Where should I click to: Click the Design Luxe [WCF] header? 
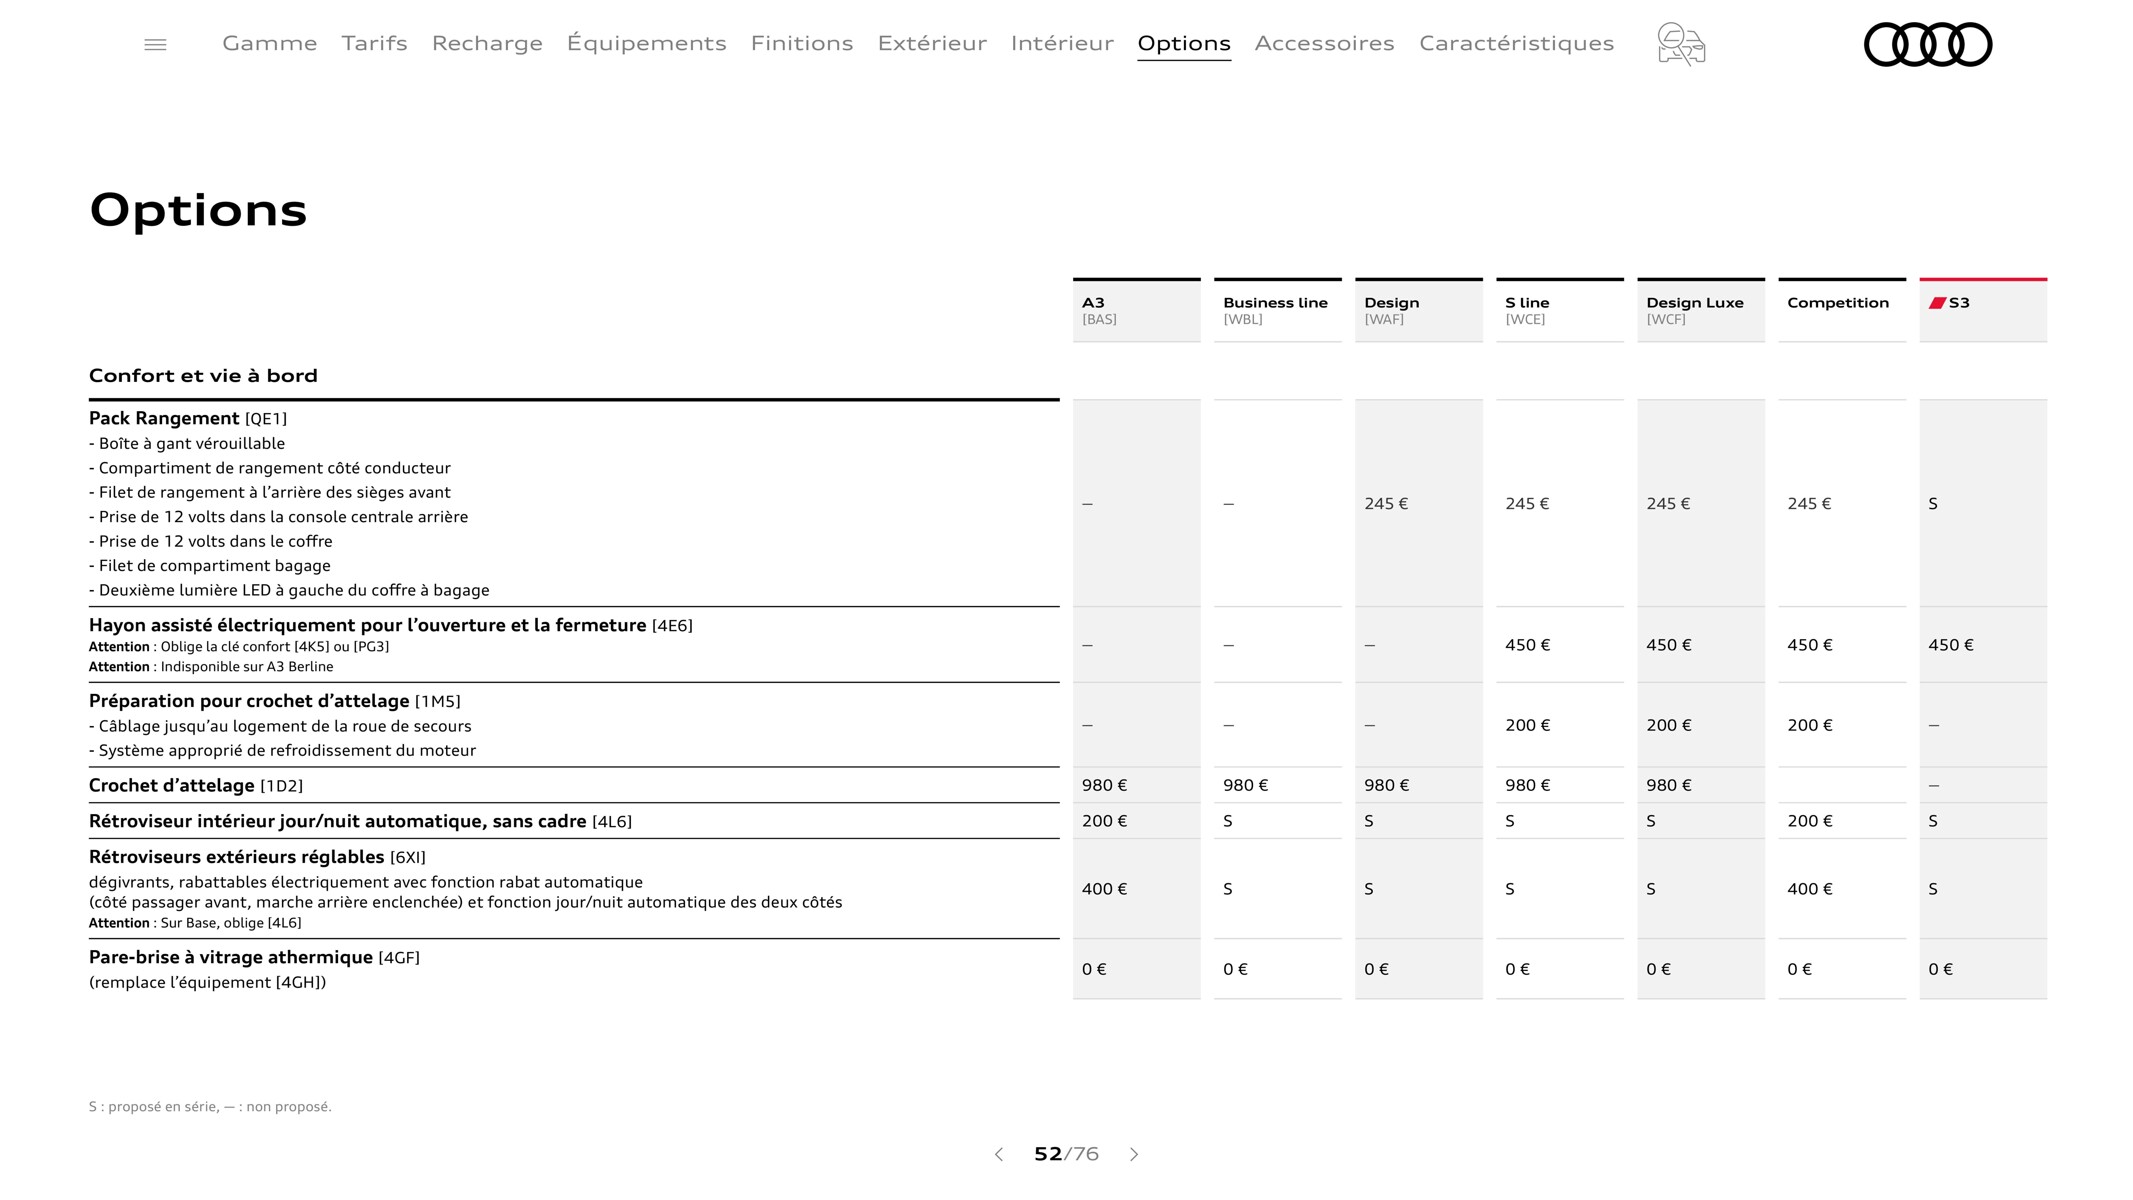click(1700, 310)
